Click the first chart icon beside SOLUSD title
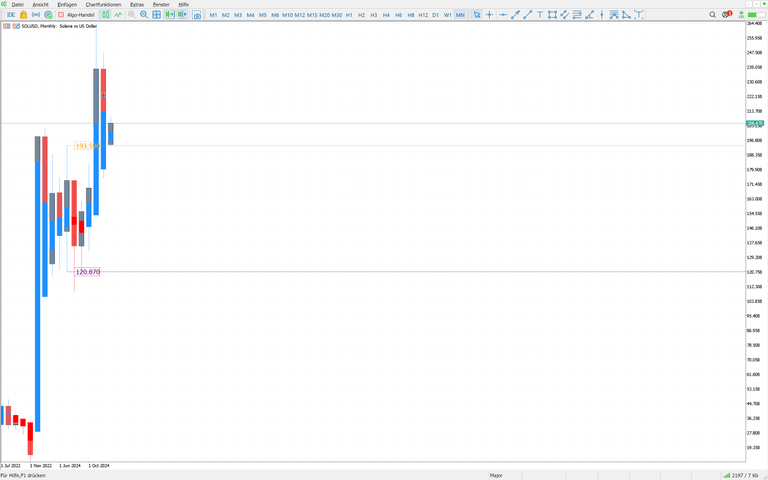The image size is (768, 480). (x=7, y=26)
